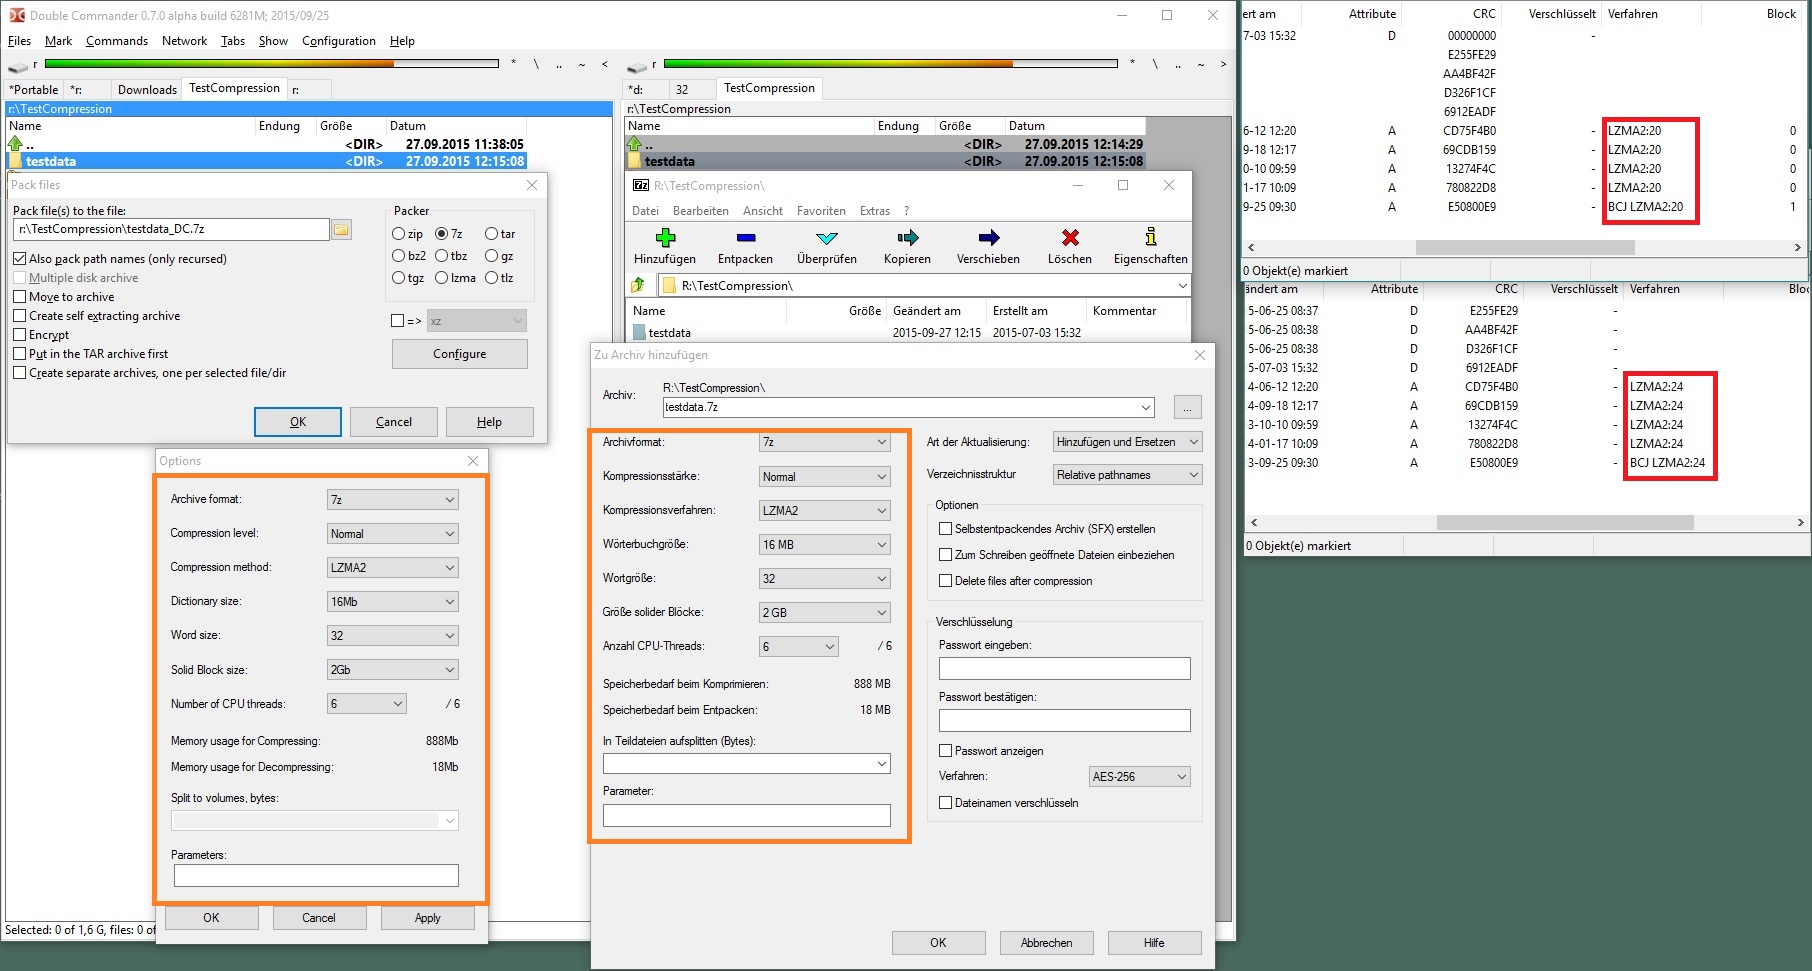Click the Entpacken minus icon
The image size is (1812, 971).
pos(745,238)
